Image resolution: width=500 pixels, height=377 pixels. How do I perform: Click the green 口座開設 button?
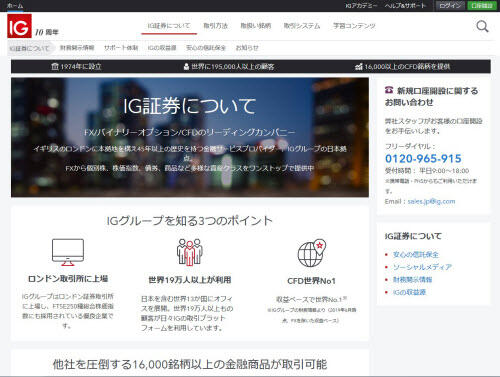482,6
